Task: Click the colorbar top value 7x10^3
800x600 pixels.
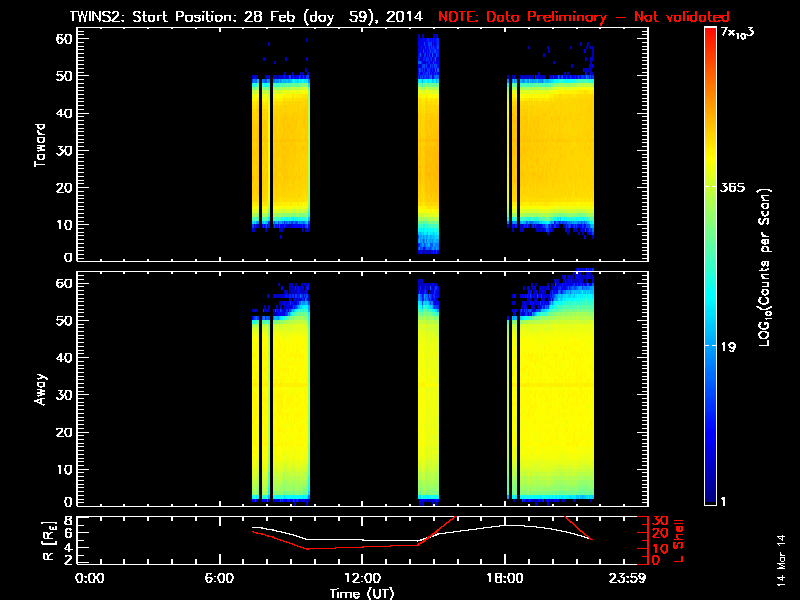Action: point(737,34)
